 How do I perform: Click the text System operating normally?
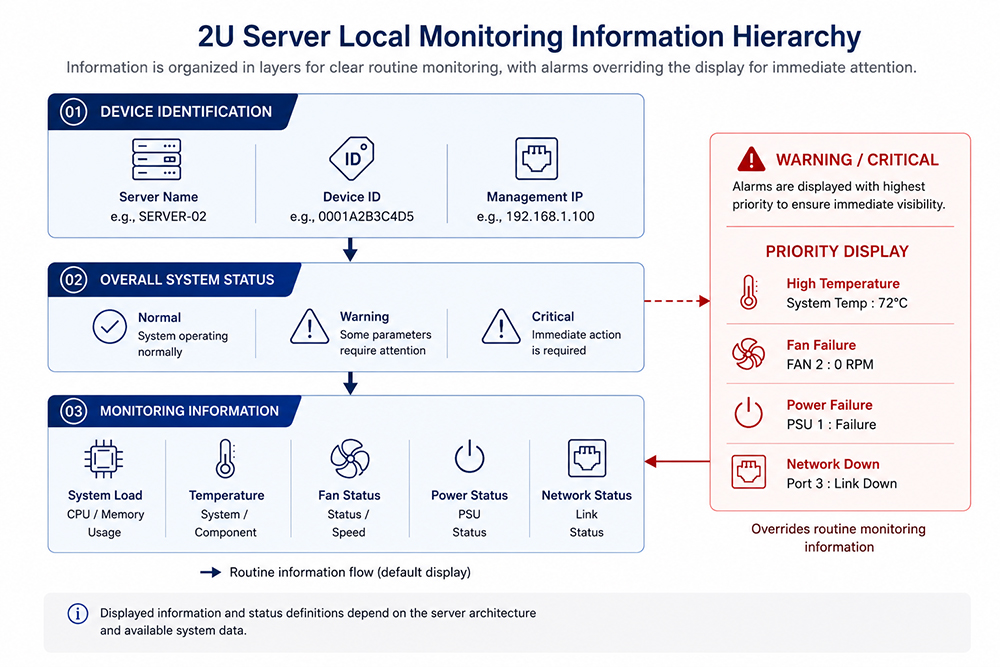pos(182,344)
